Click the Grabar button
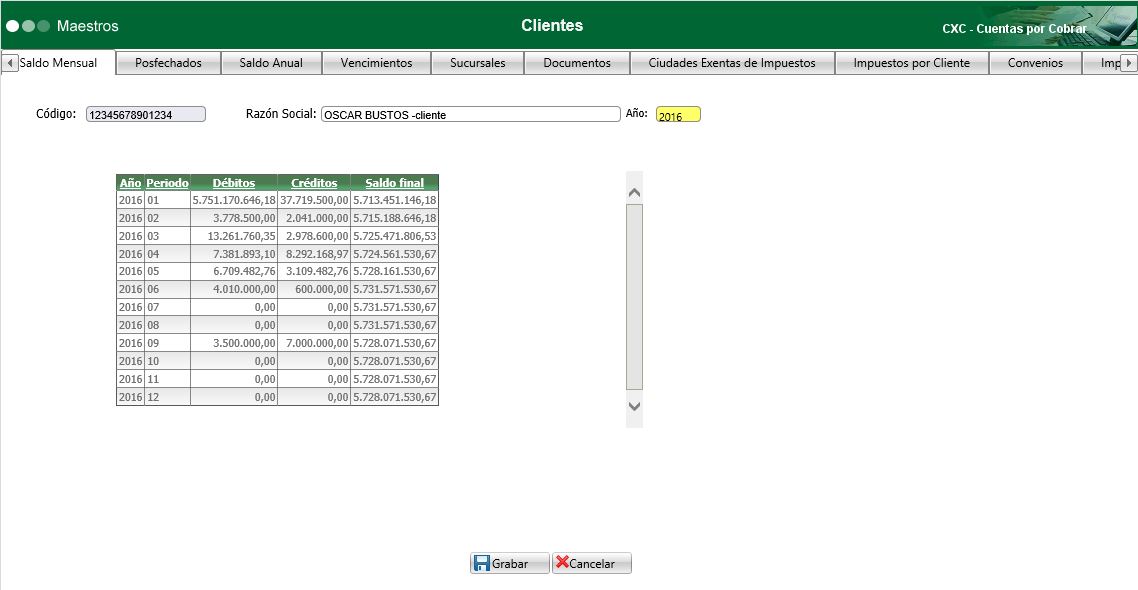 509,563
